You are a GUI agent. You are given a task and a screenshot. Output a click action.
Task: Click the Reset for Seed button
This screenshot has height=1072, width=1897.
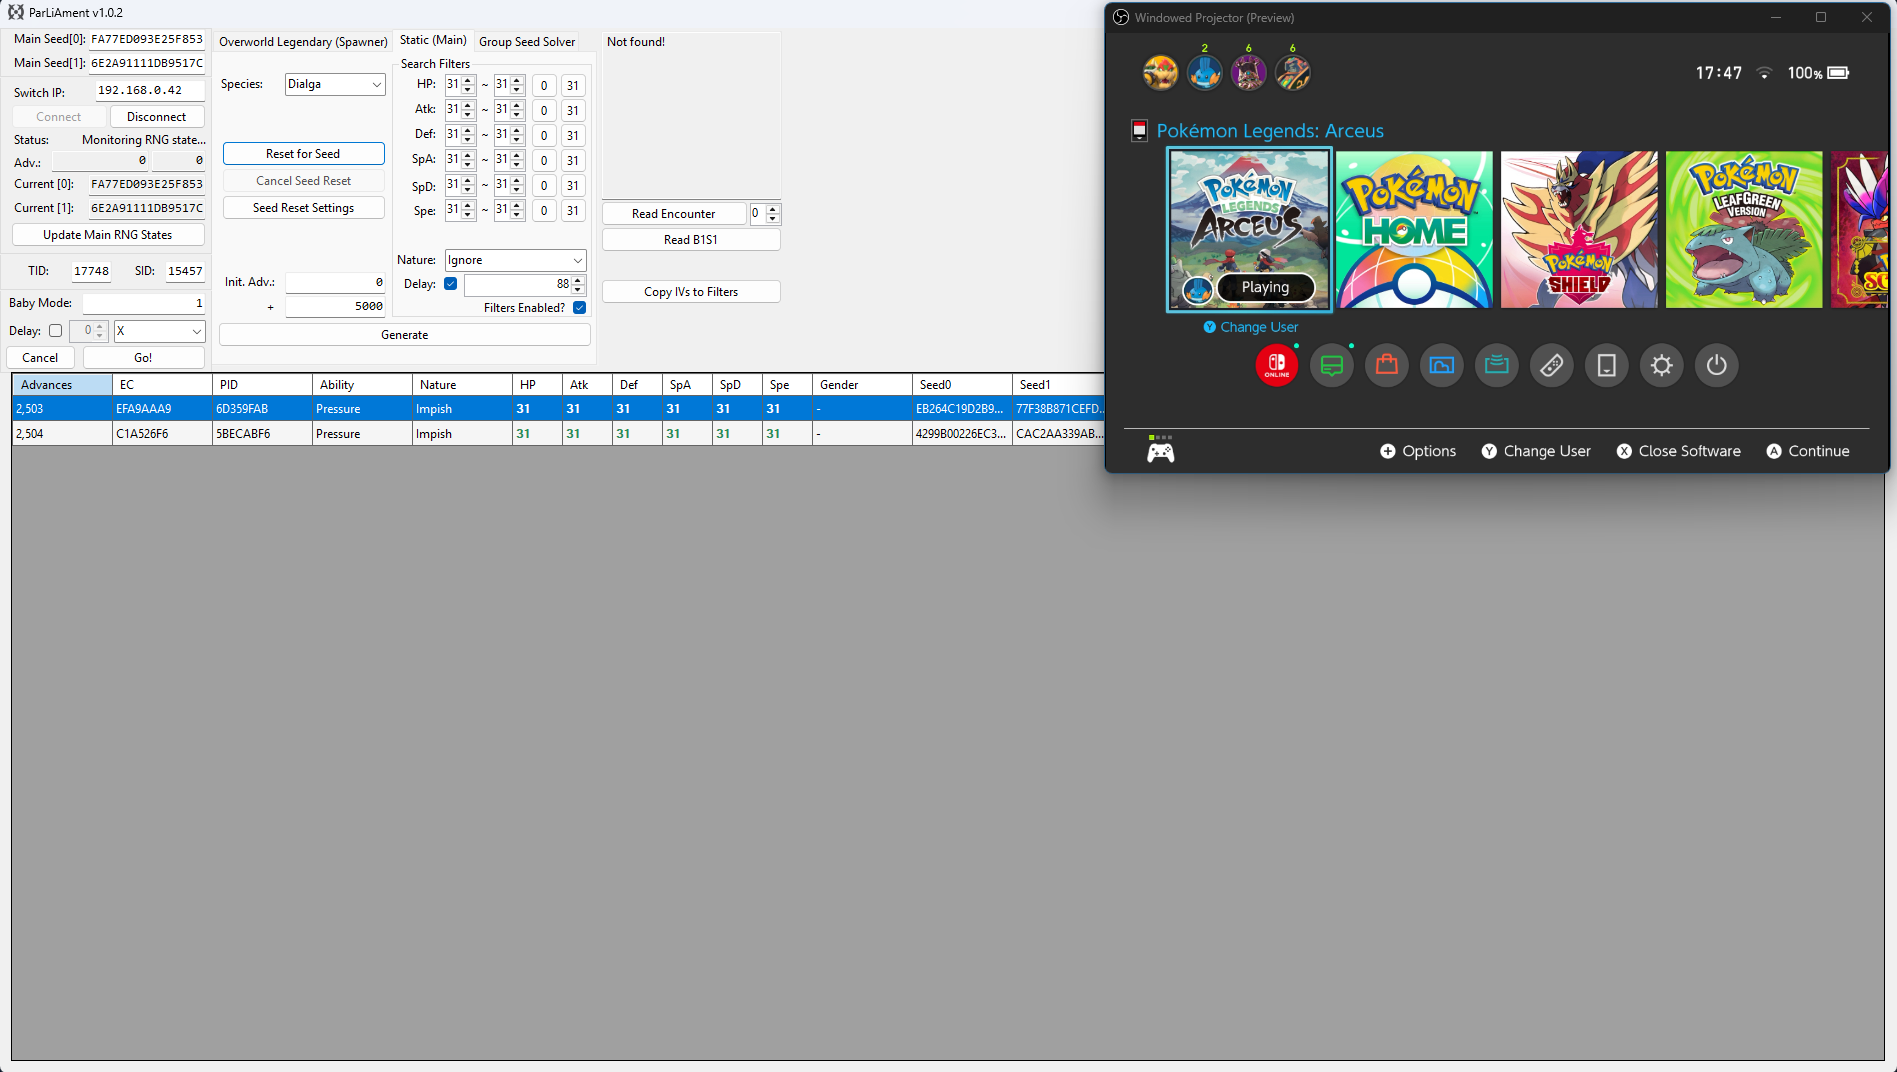click(x=303, y=154)
